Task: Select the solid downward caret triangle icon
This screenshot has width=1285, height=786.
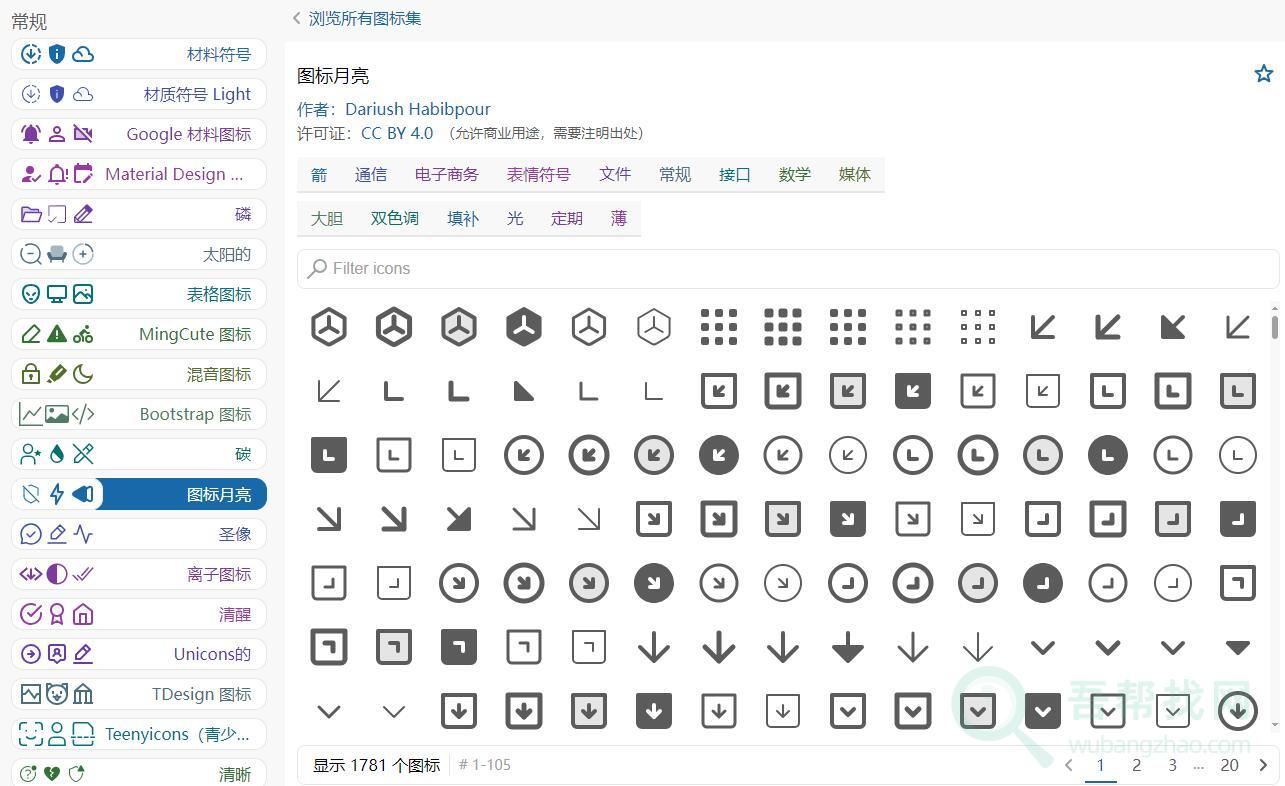Action: [1237, 647]
